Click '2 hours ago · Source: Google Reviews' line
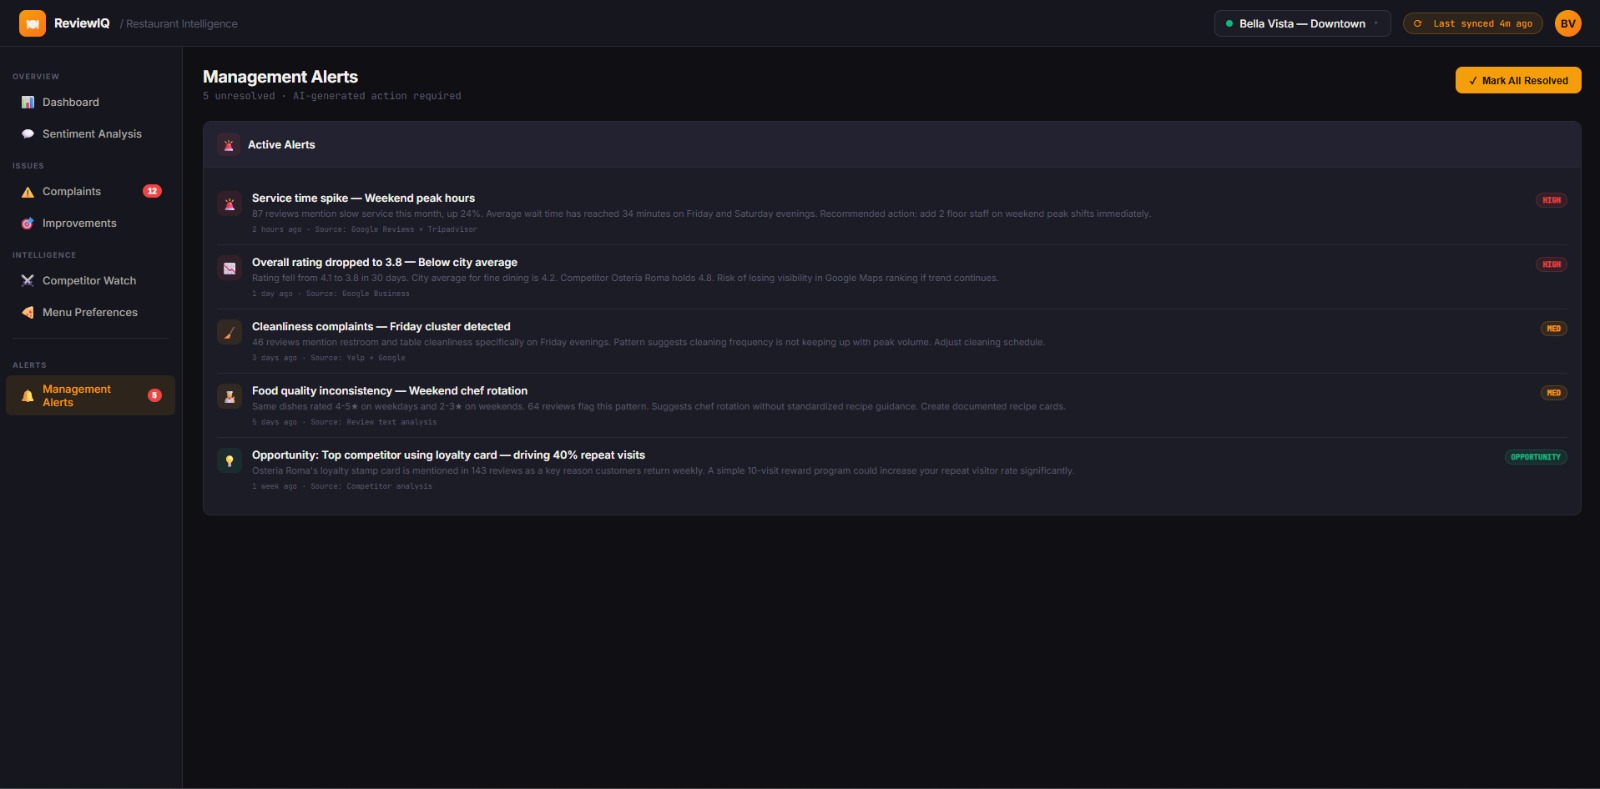 [x=364, y=229]
